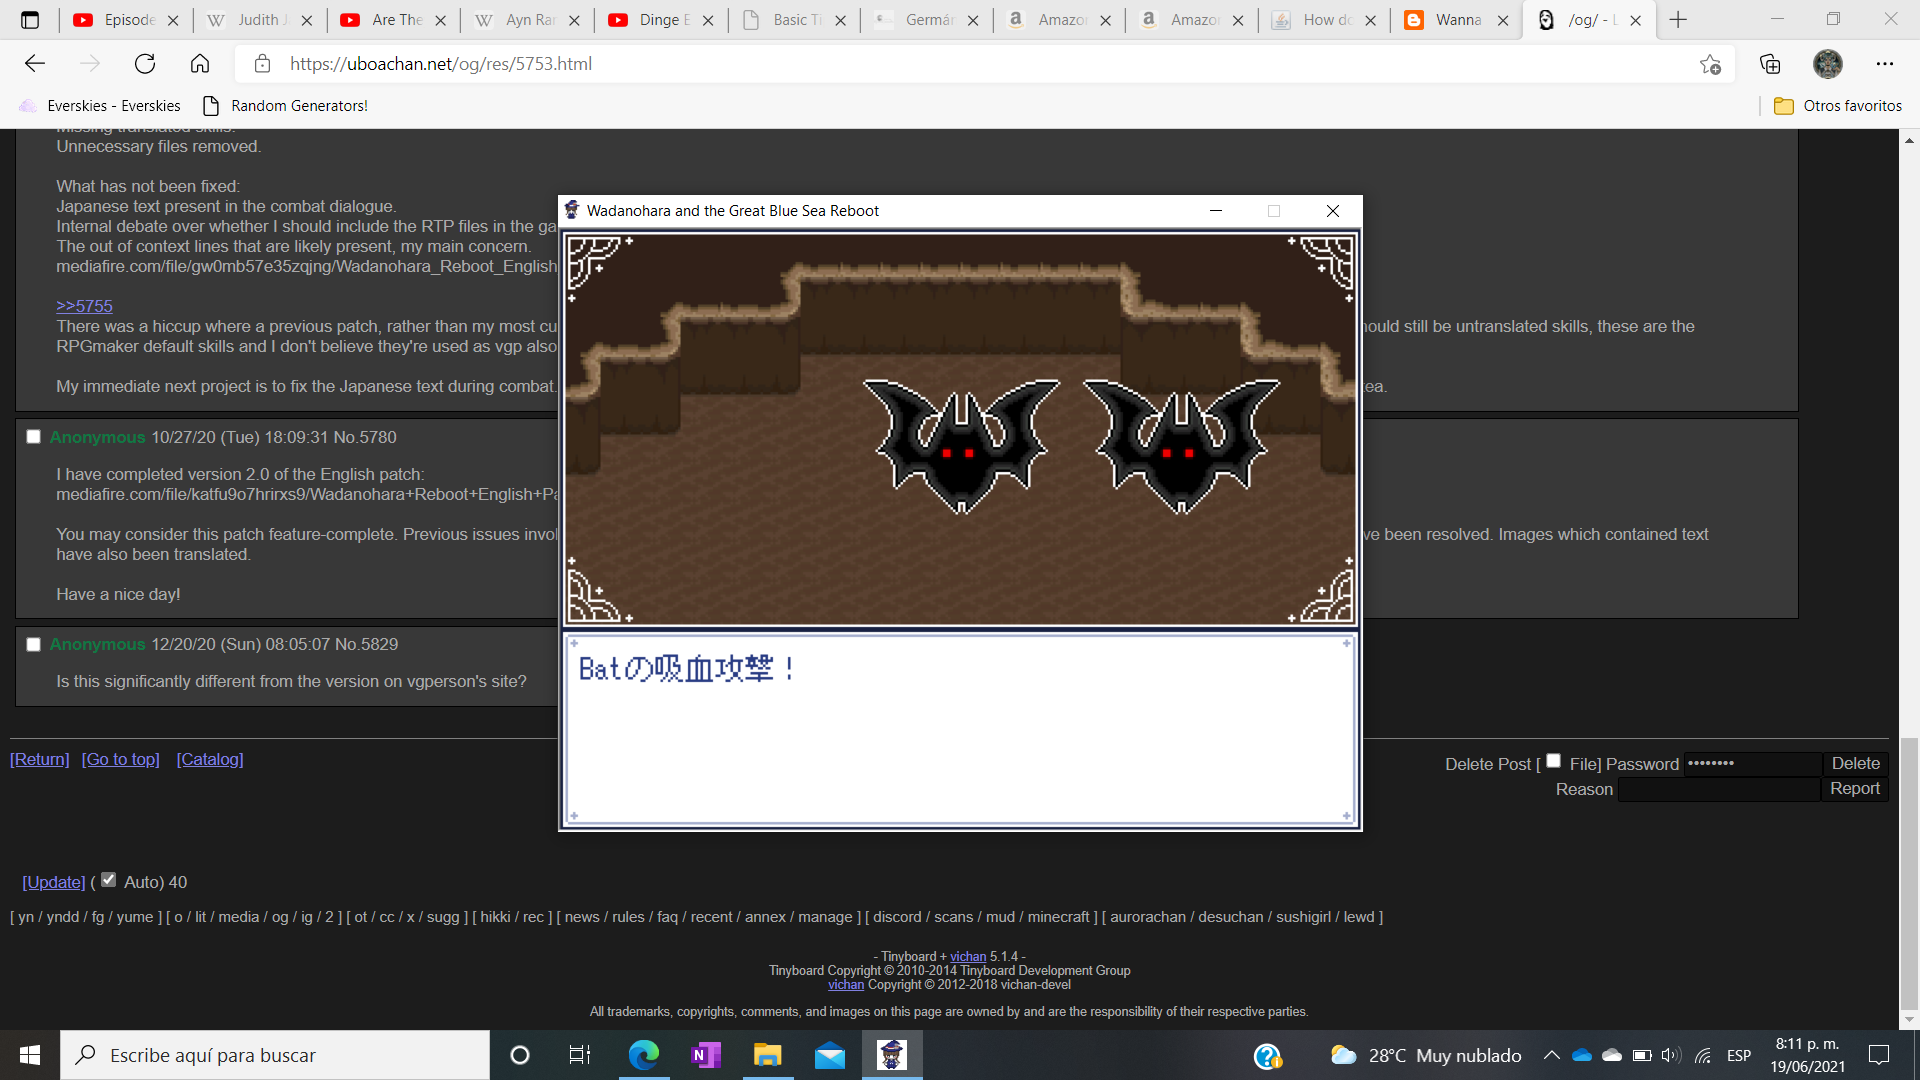Check the box for post No.5829

[33, 645]
